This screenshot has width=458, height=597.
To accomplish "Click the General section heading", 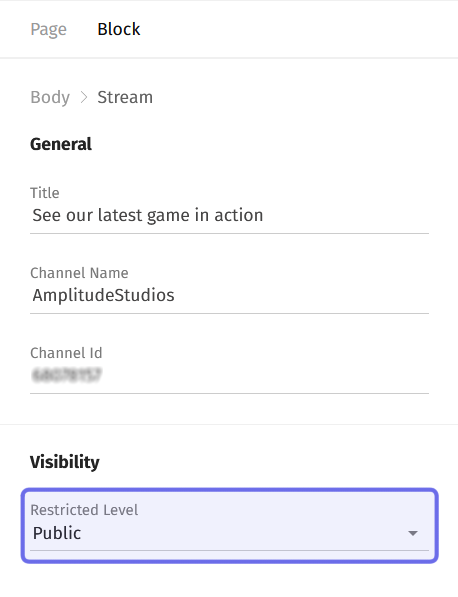I will (61, 144).
